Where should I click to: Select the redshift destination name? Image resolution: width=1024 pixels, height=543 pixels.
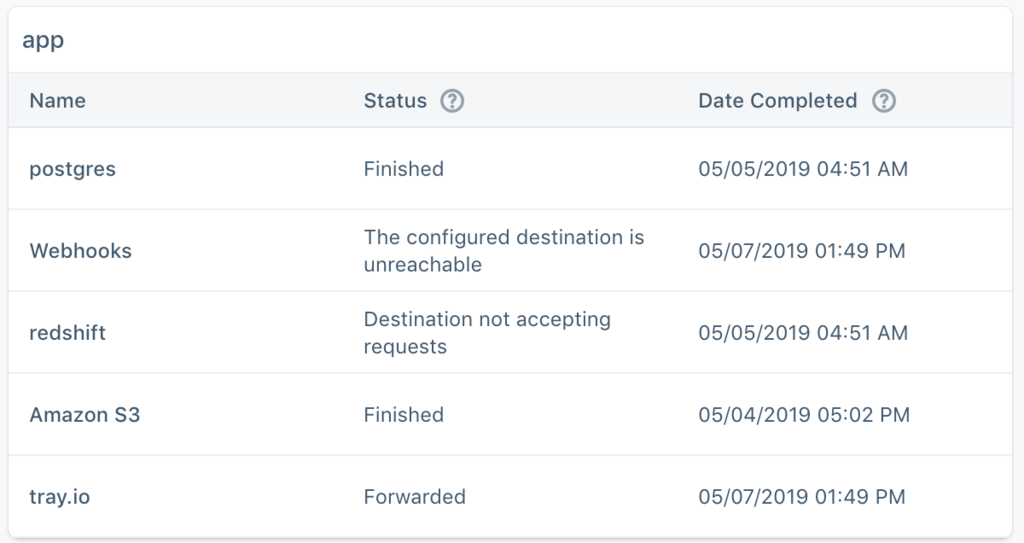[x=67, y=333]
